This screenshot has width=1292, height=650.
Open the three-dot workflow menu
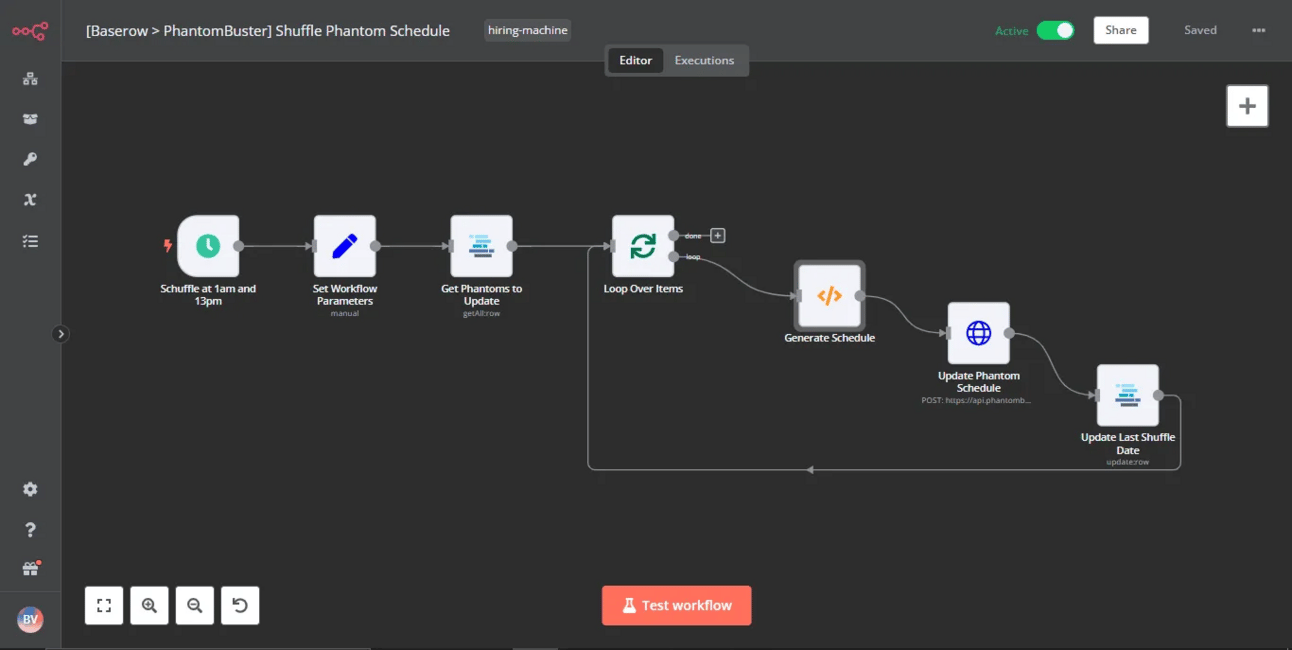click(1259, 30)
